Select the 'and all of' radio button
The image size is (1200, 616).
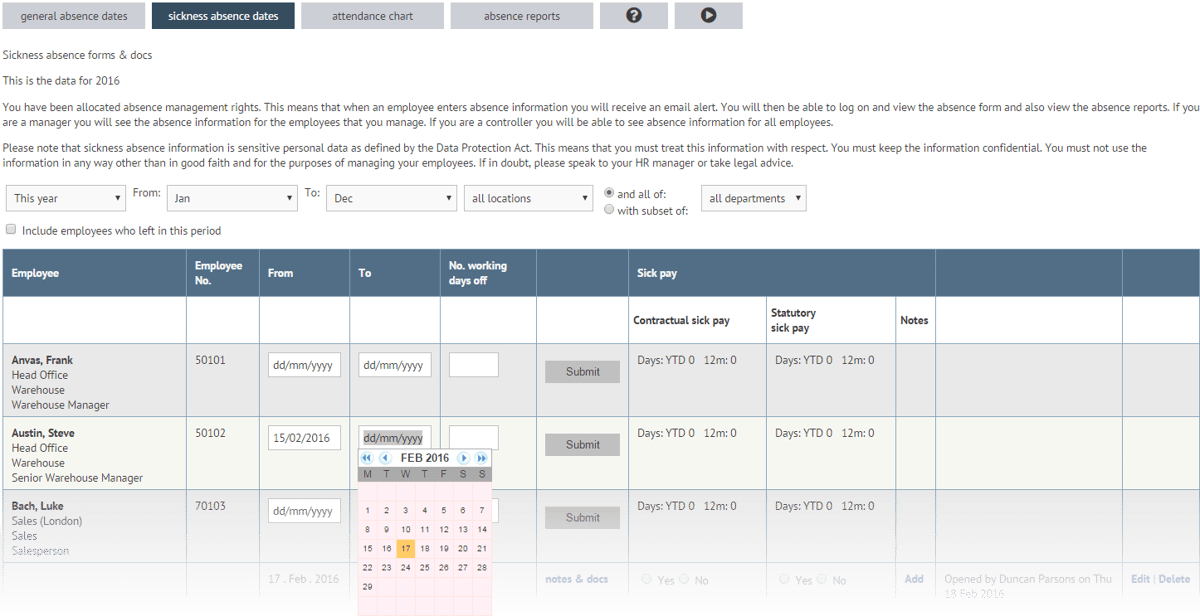click(x=609, y=195)
